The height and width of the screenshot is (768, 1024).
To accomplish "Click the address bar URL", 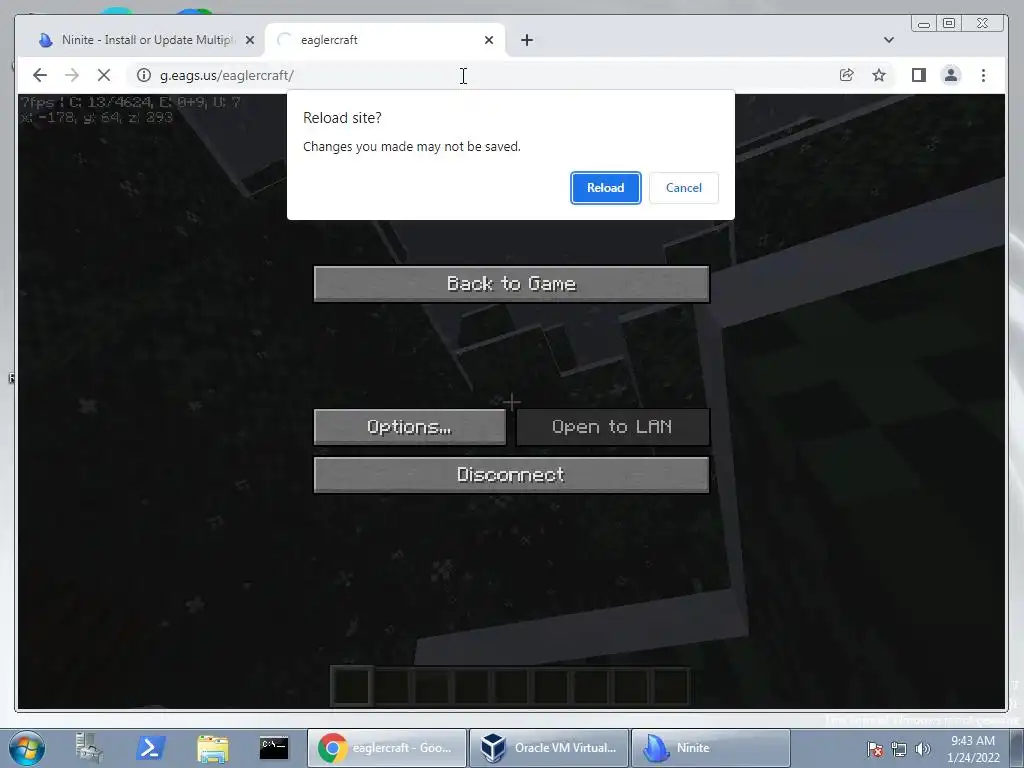I will pos(227,75).
